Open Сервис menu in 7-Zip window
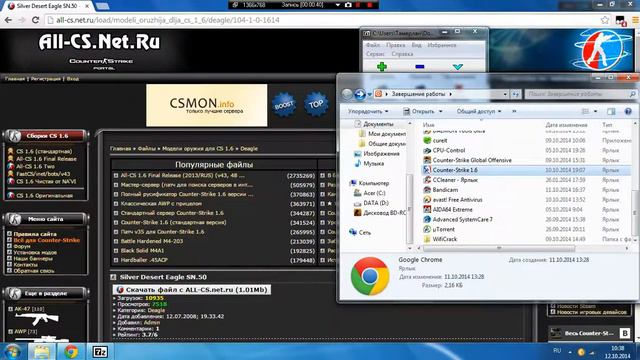 [x=375, y=54]
